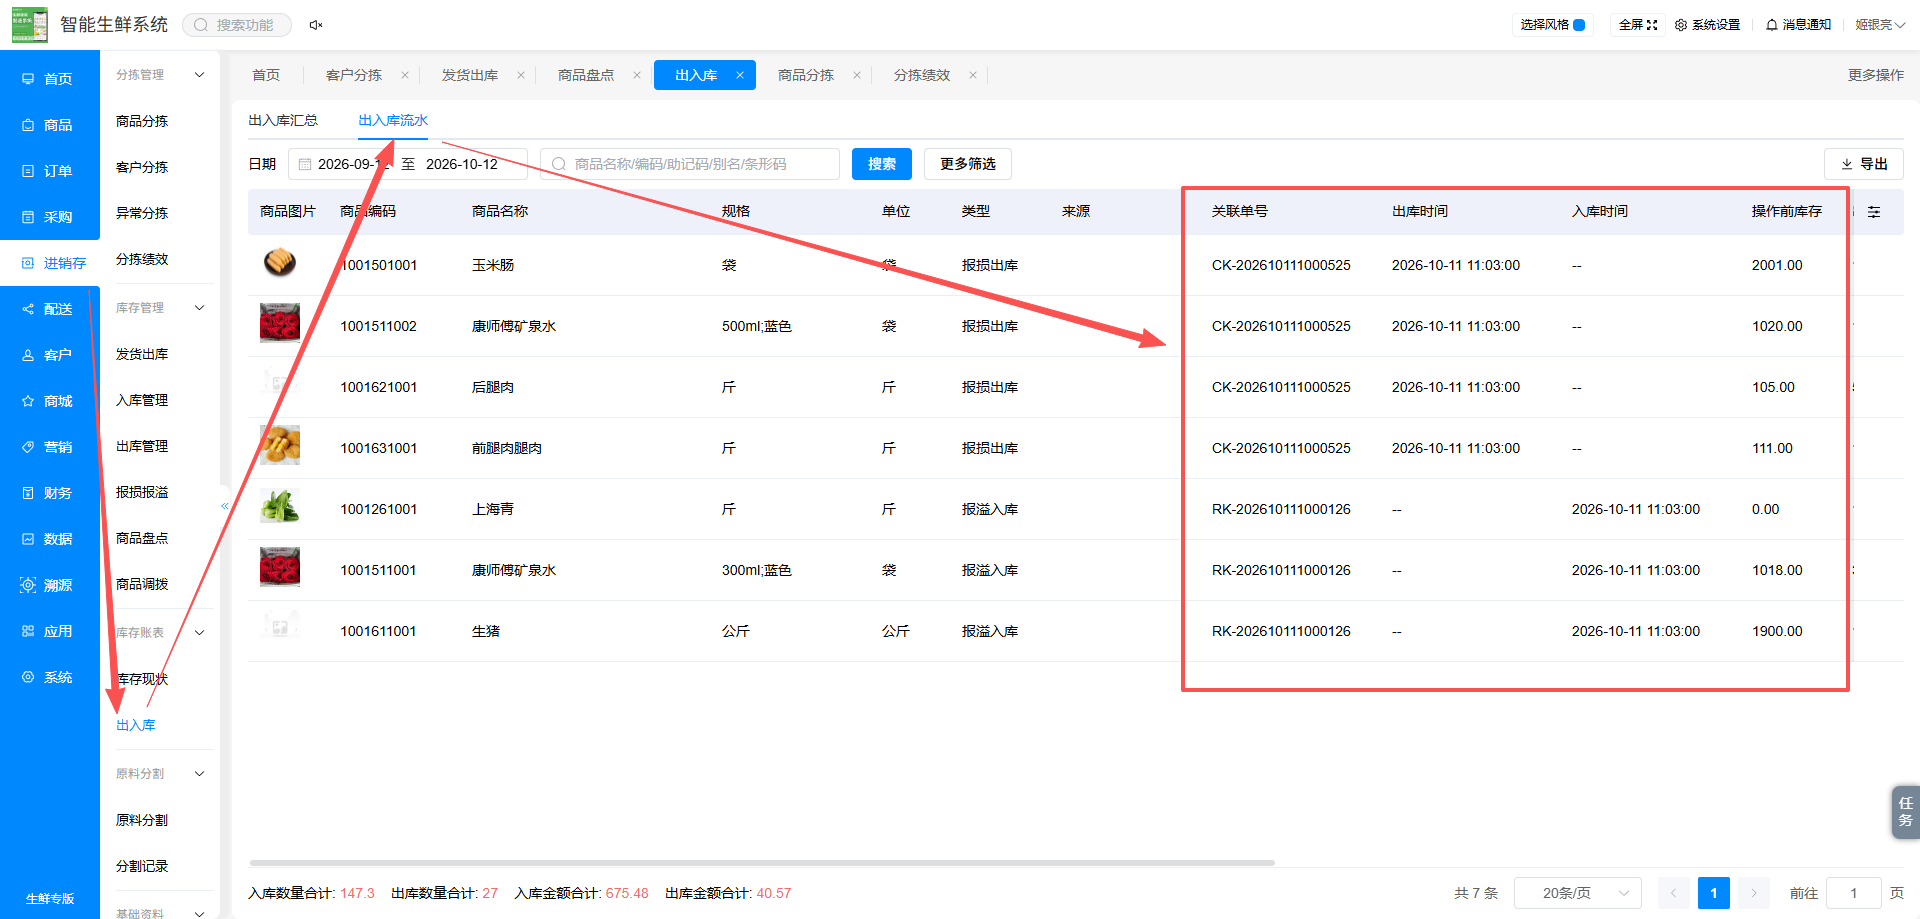The image size is (1920, 919).
Task: Open the 数据 sidebar module
Action: pos(50,539)
